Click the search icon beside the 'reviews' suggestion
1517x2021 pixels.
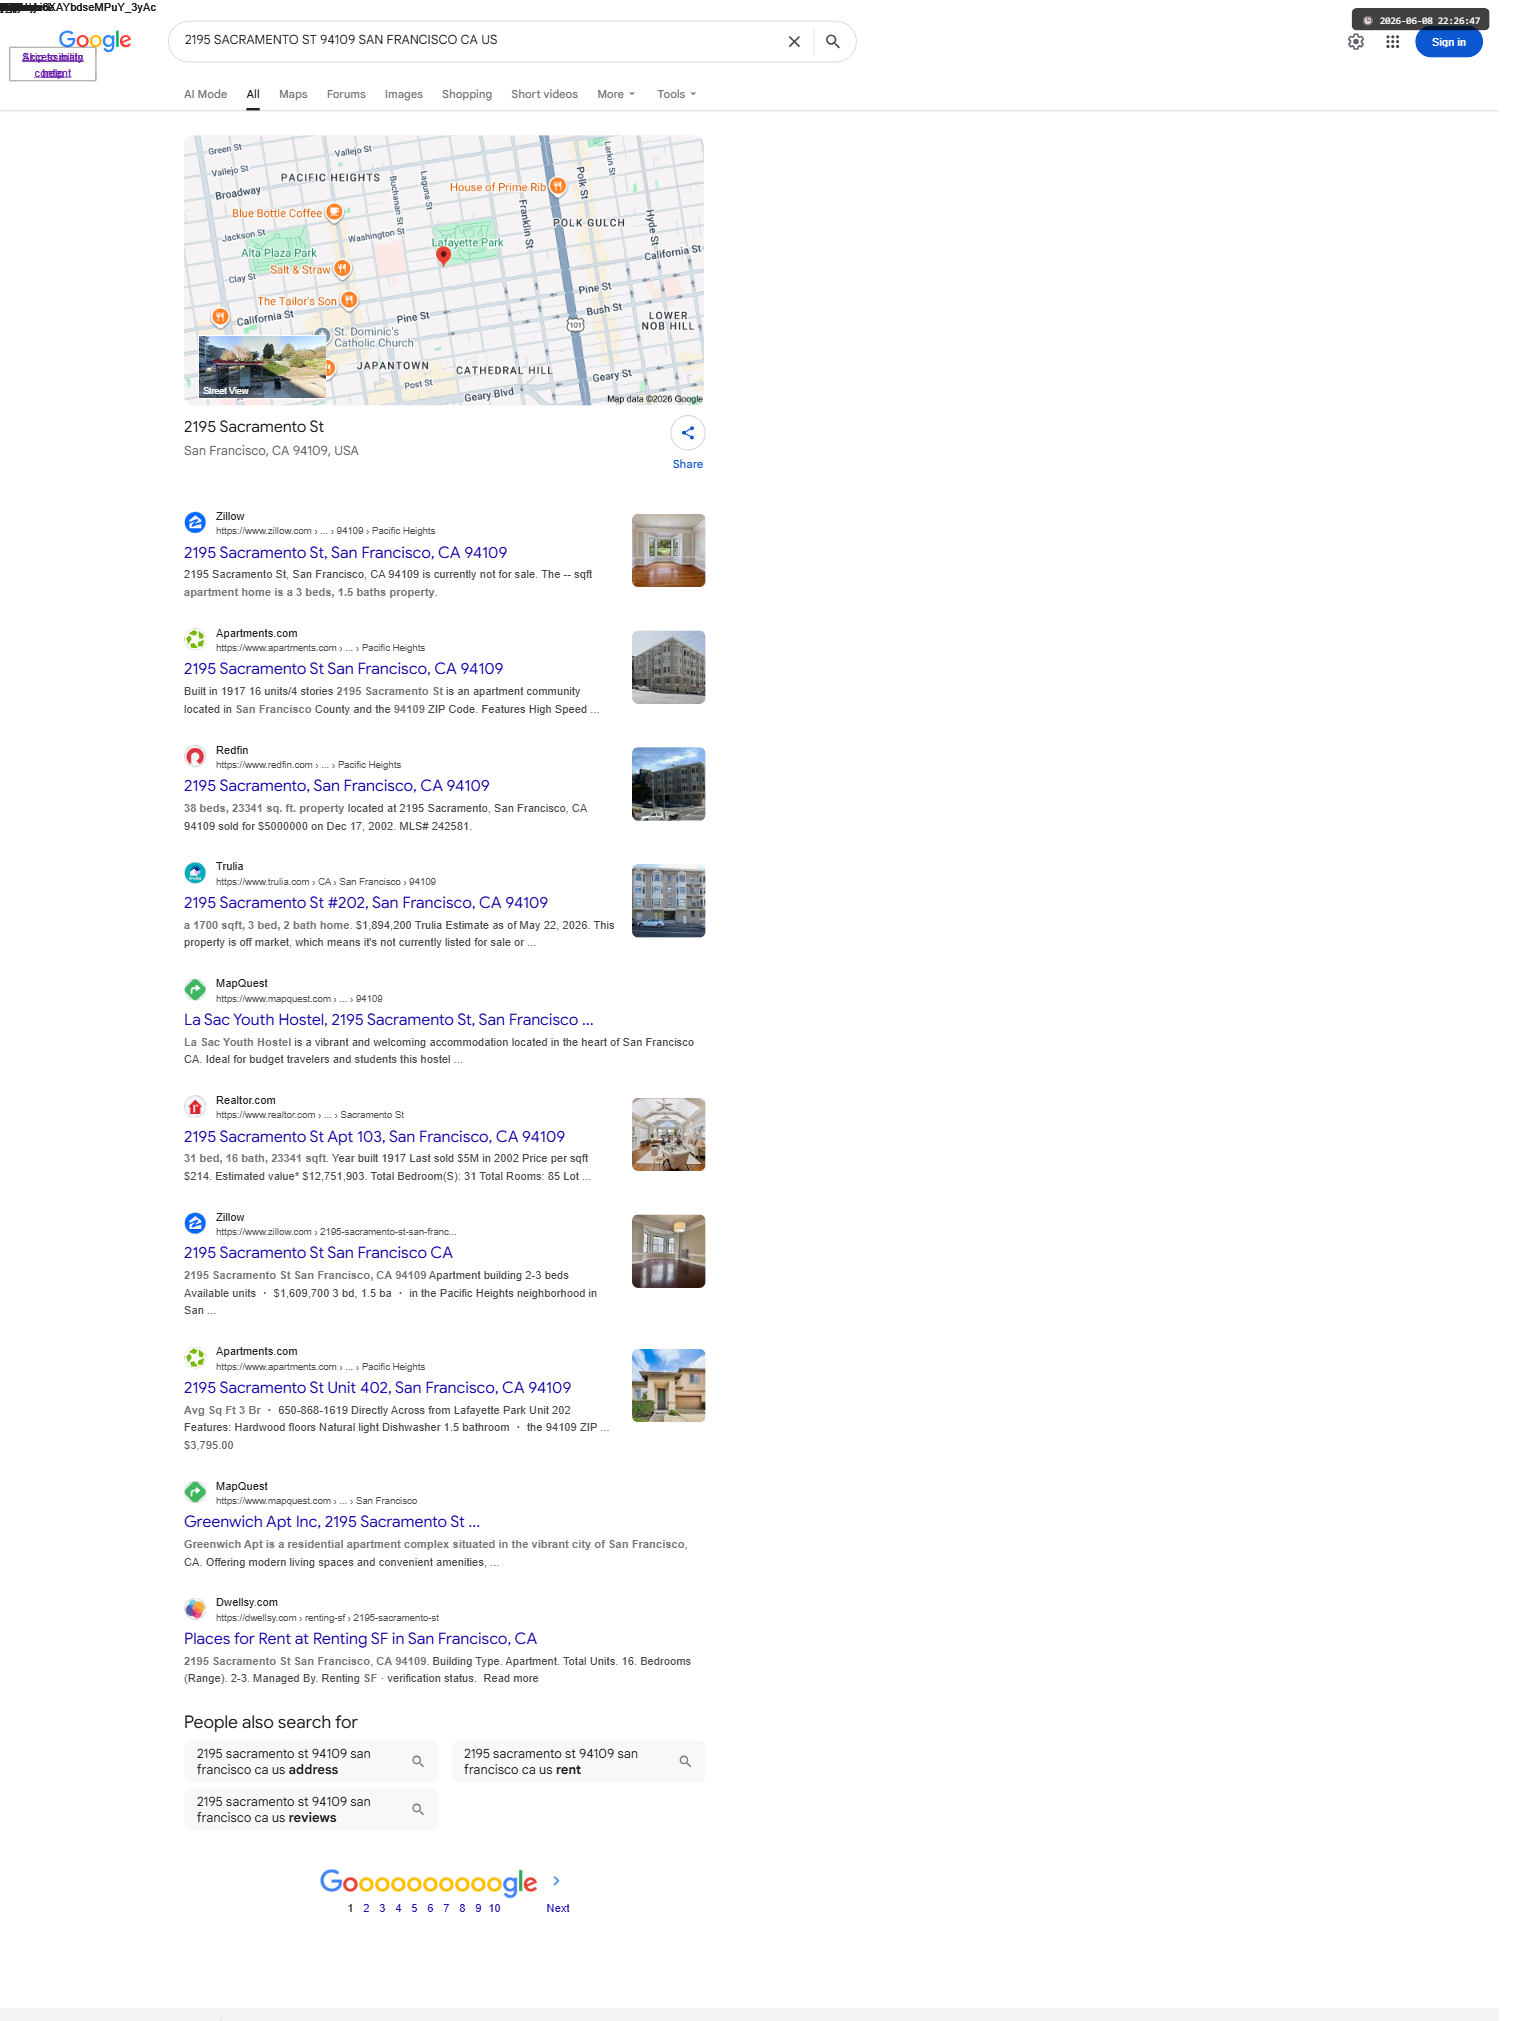coord(418,1810)
